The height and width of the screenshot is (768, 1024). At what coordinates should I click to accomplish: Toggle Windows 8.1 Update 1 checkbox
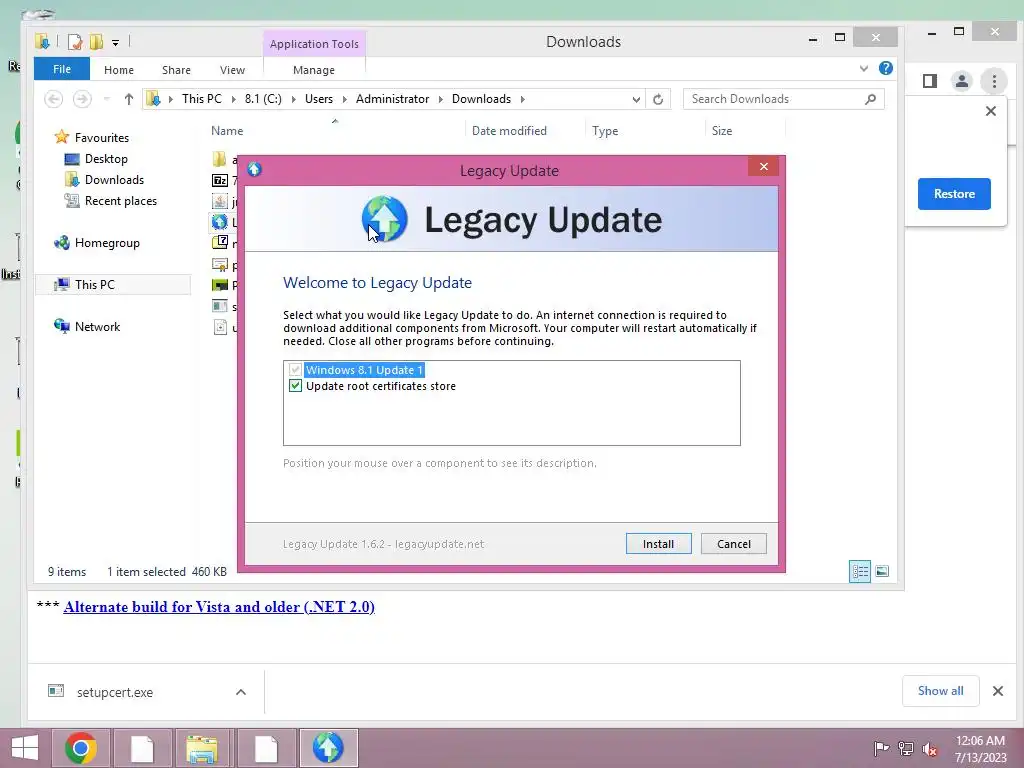pos(295,370)
